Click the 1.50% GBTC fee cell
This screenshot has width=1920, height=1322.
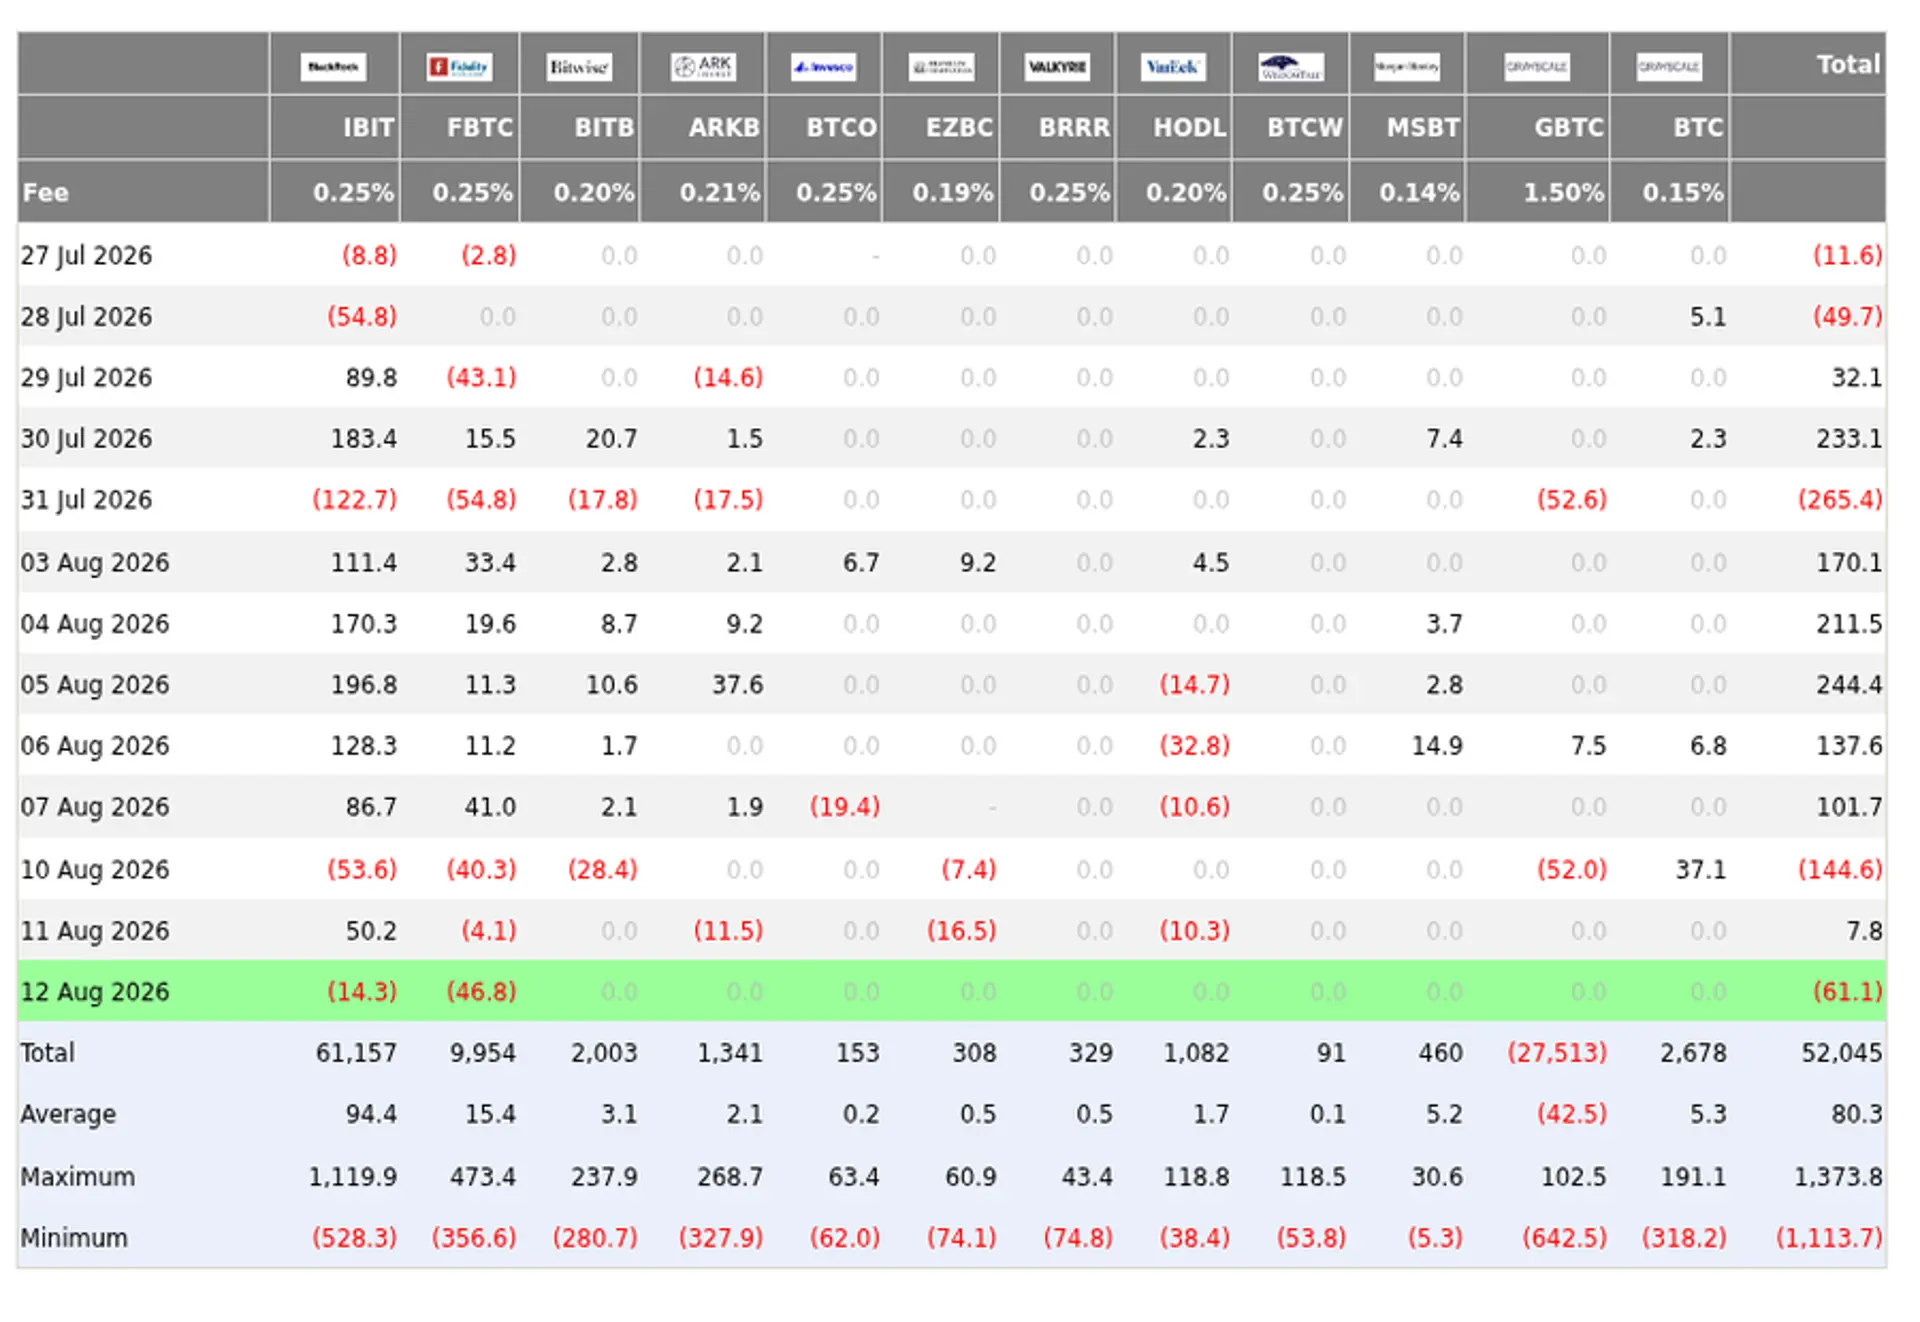click(1564, 192)
